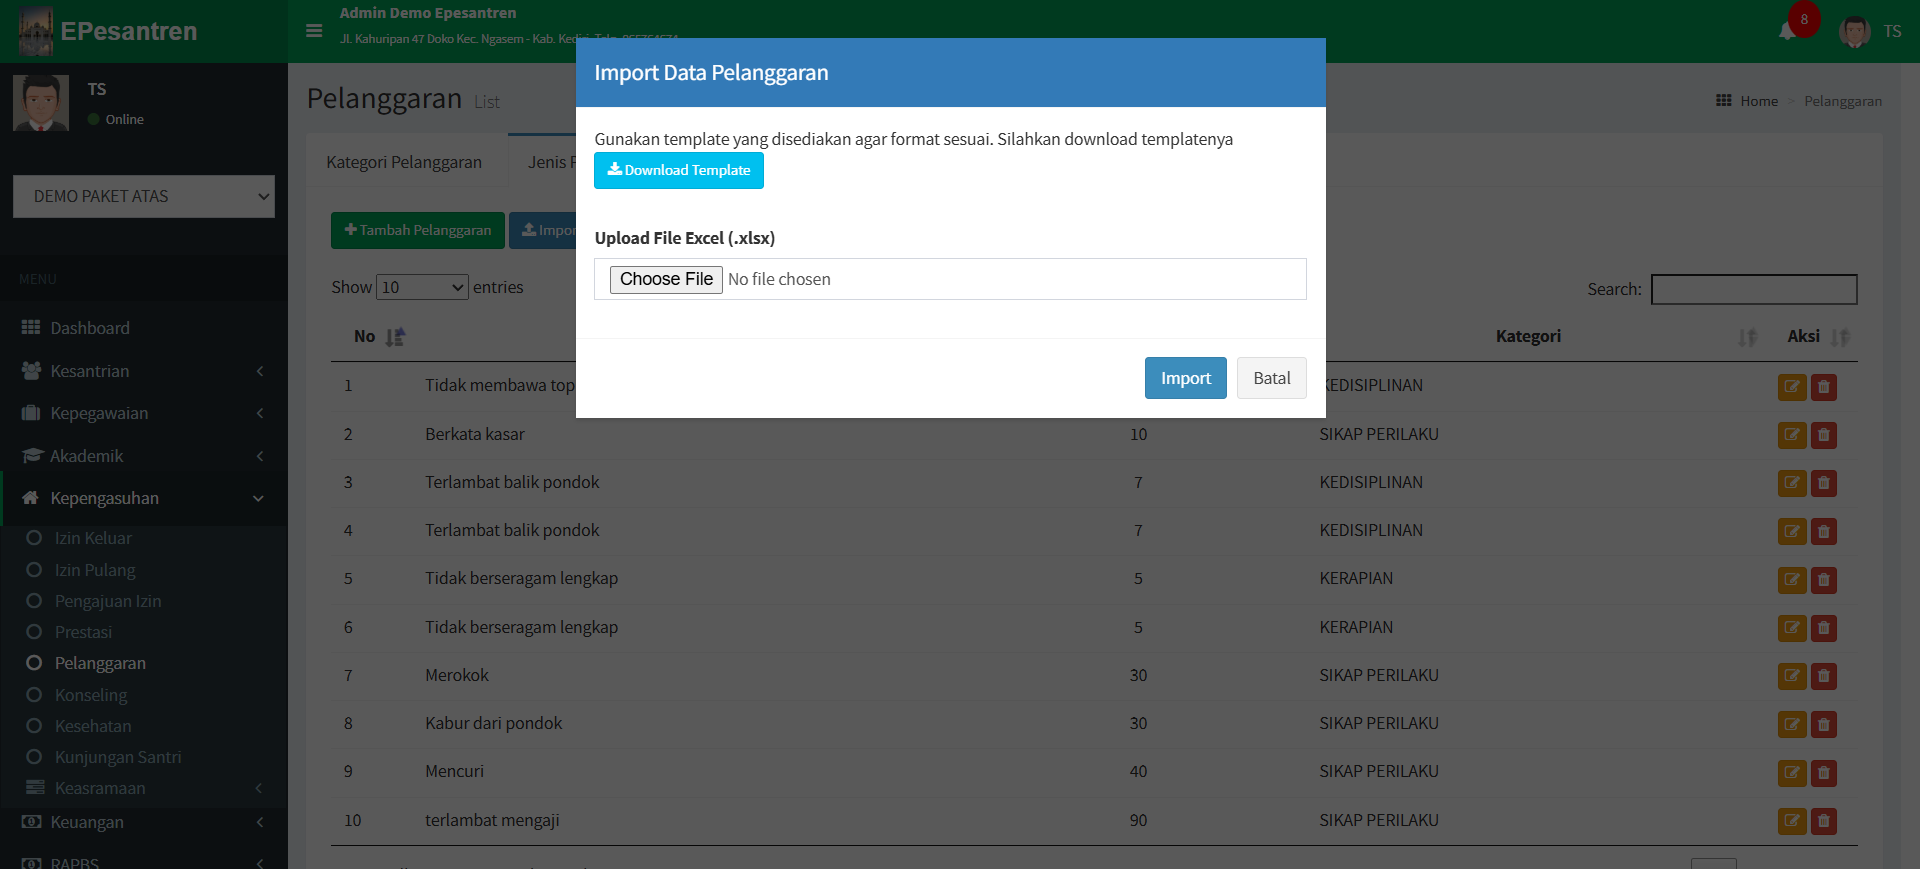Open the notification bell icon
This screenshot has width=1920, height=869.
click(1787, 31)
